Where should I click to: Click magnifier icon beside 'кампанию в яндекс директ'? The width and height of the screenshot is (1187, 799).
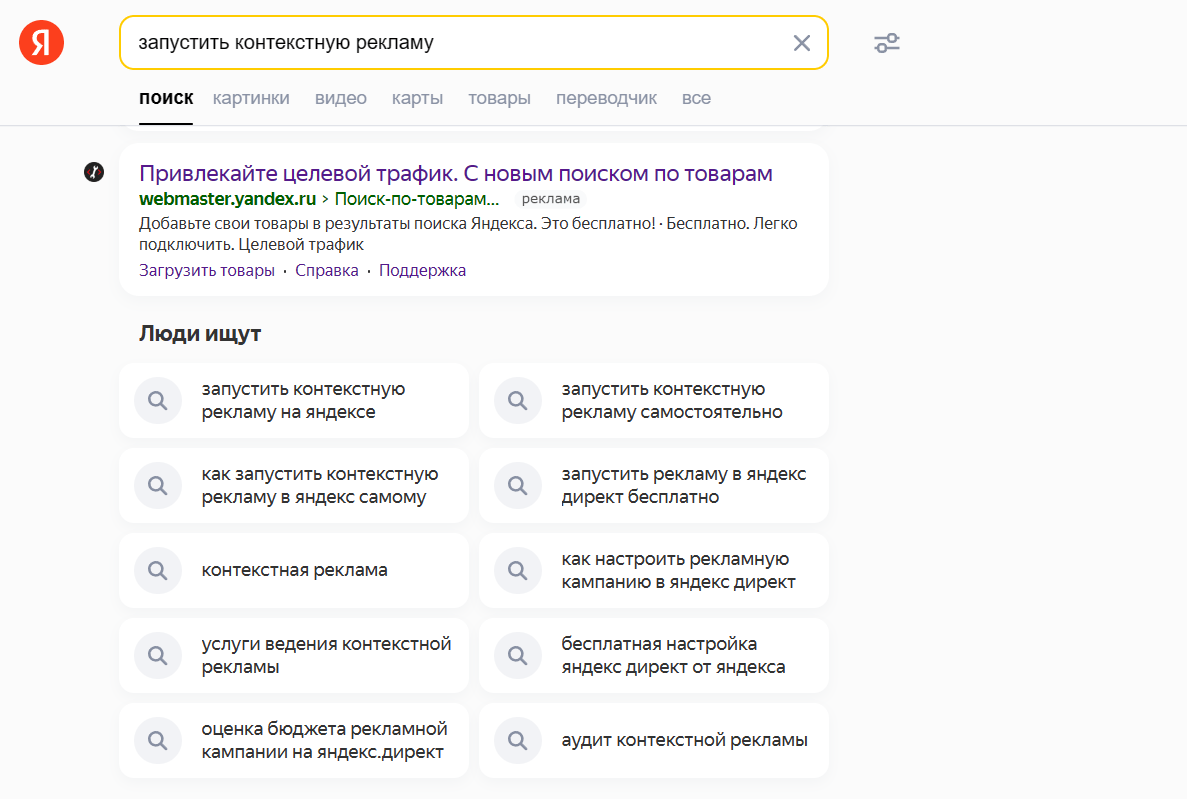point(518,570)
